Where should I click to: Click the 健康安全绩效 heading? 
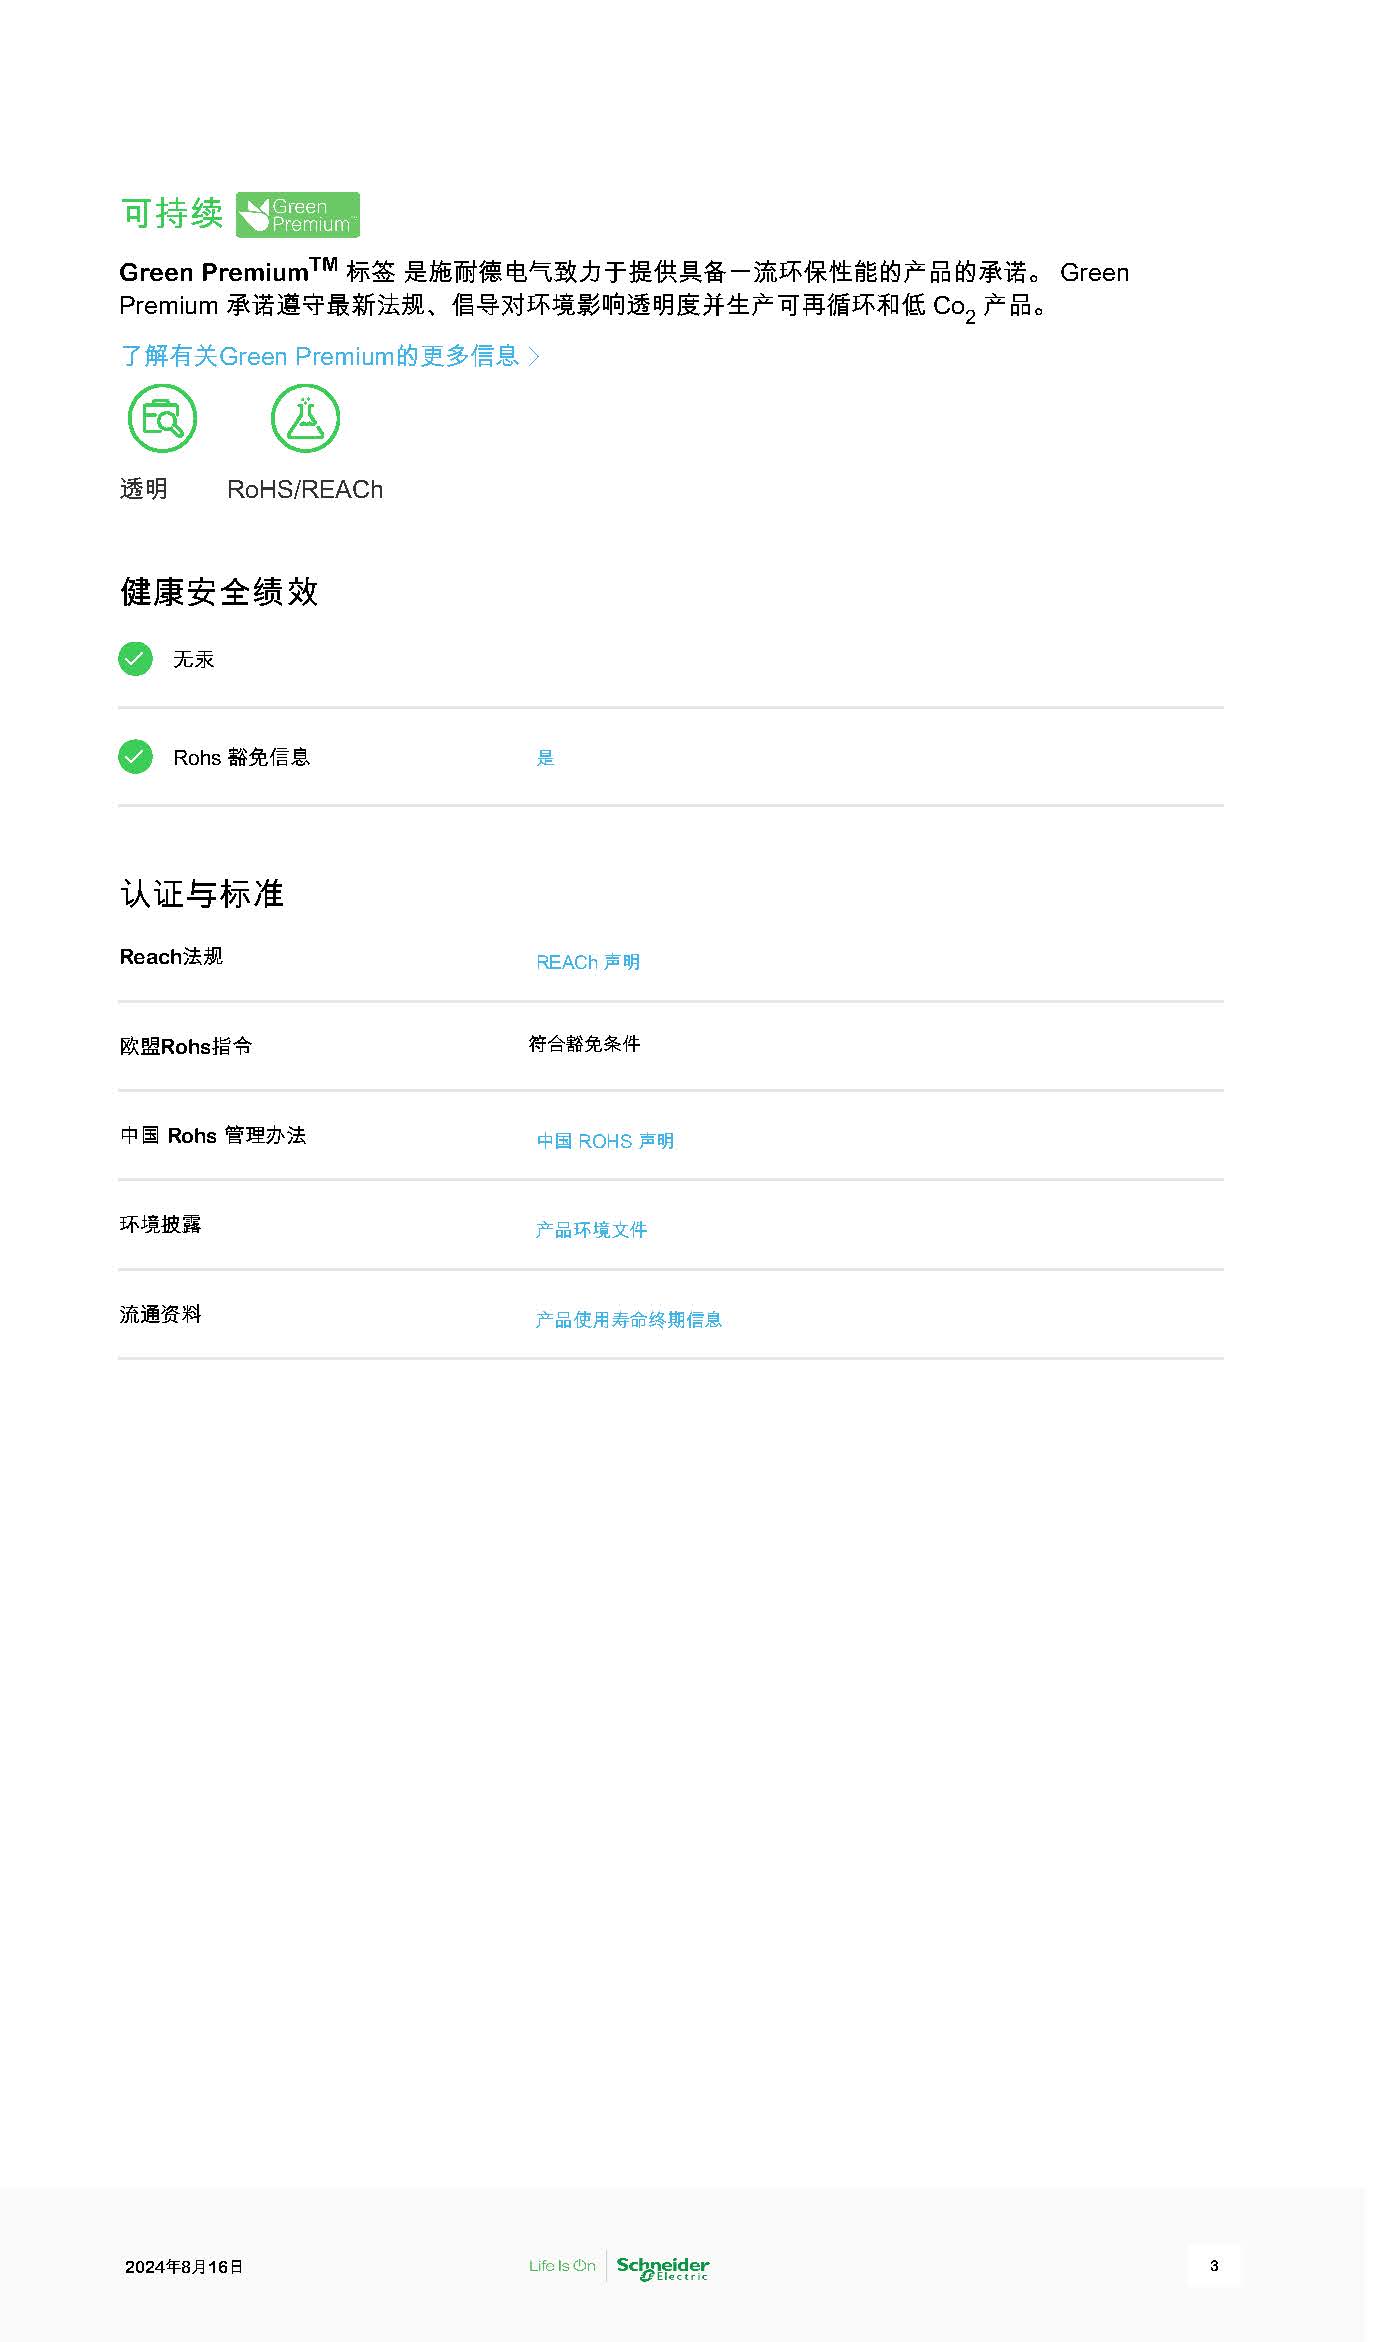coord(219,591)
